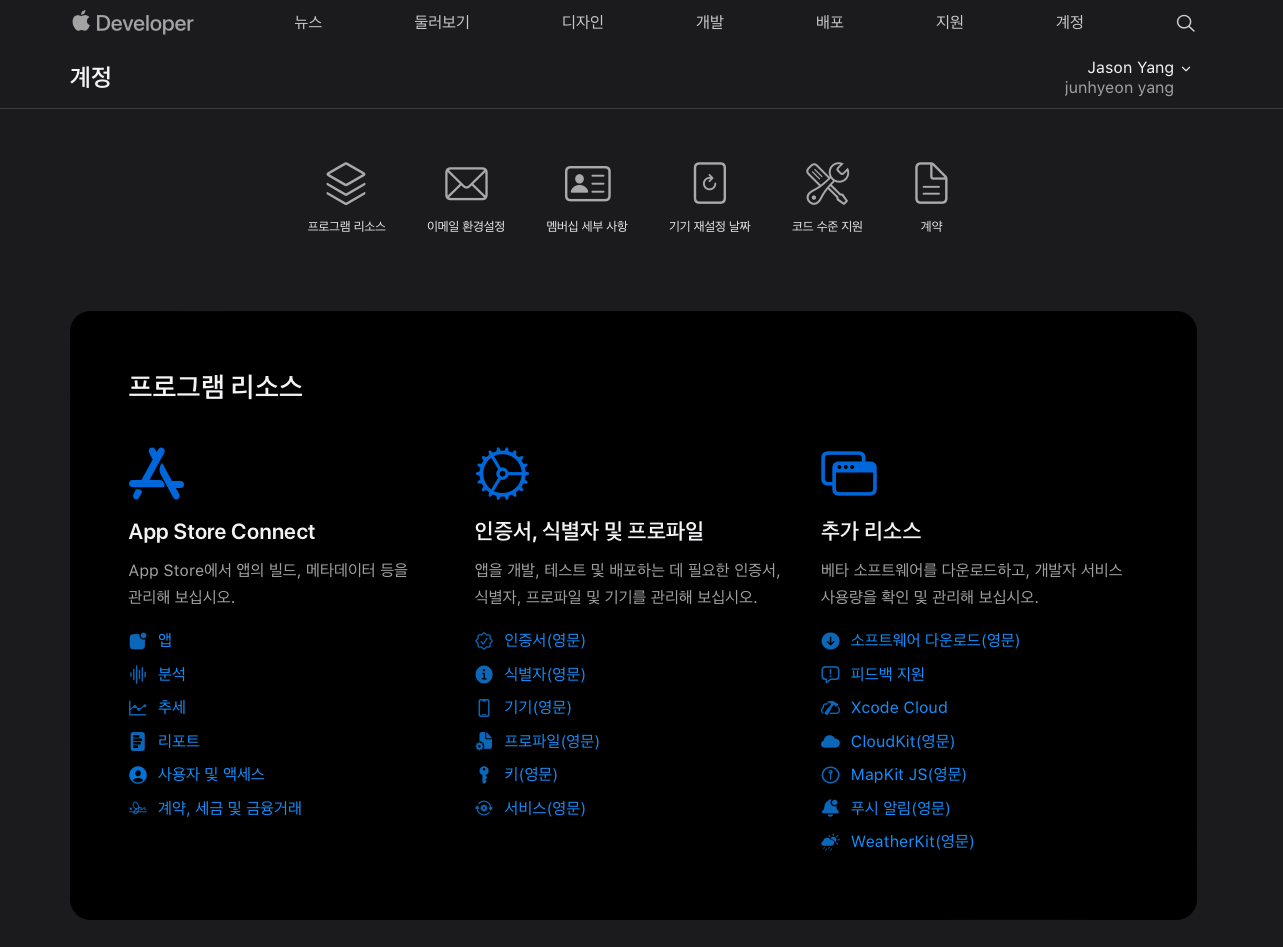The image size is (1283, 947).
Task: Open the 개발 menu item
Action: (710, 22)
